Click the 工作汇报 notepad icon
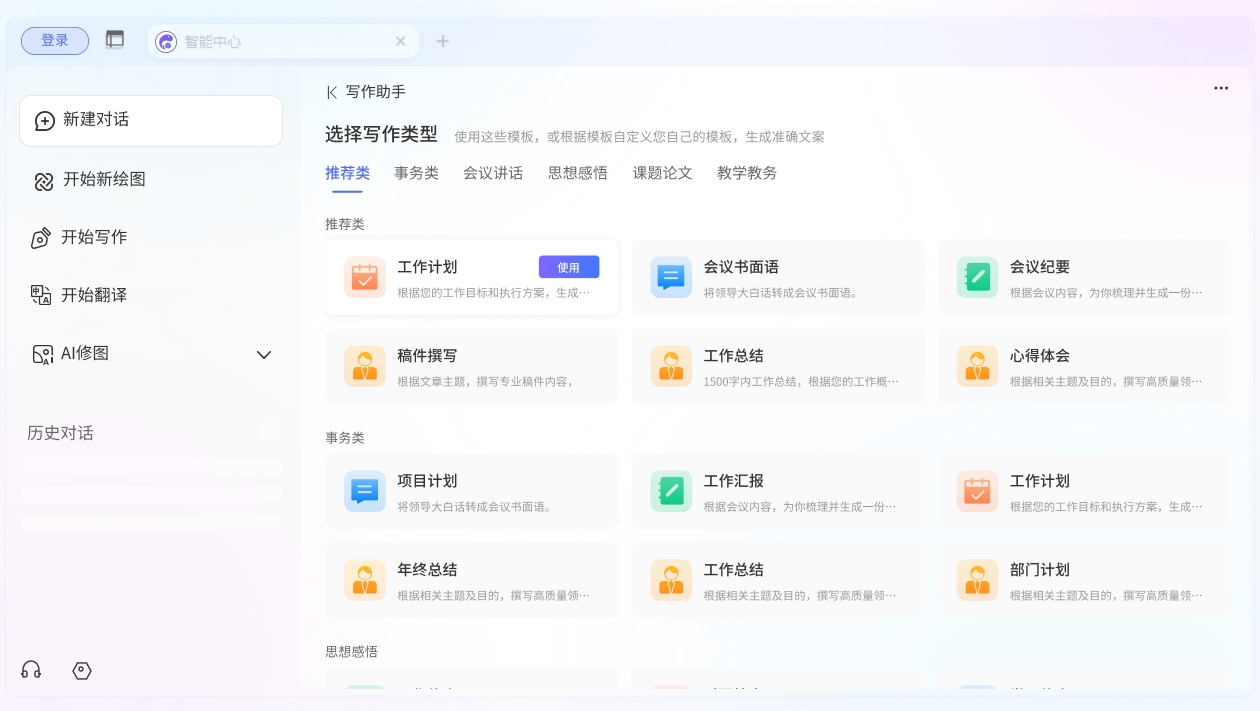The image size is (1260, 711). (x=671, y=491)
